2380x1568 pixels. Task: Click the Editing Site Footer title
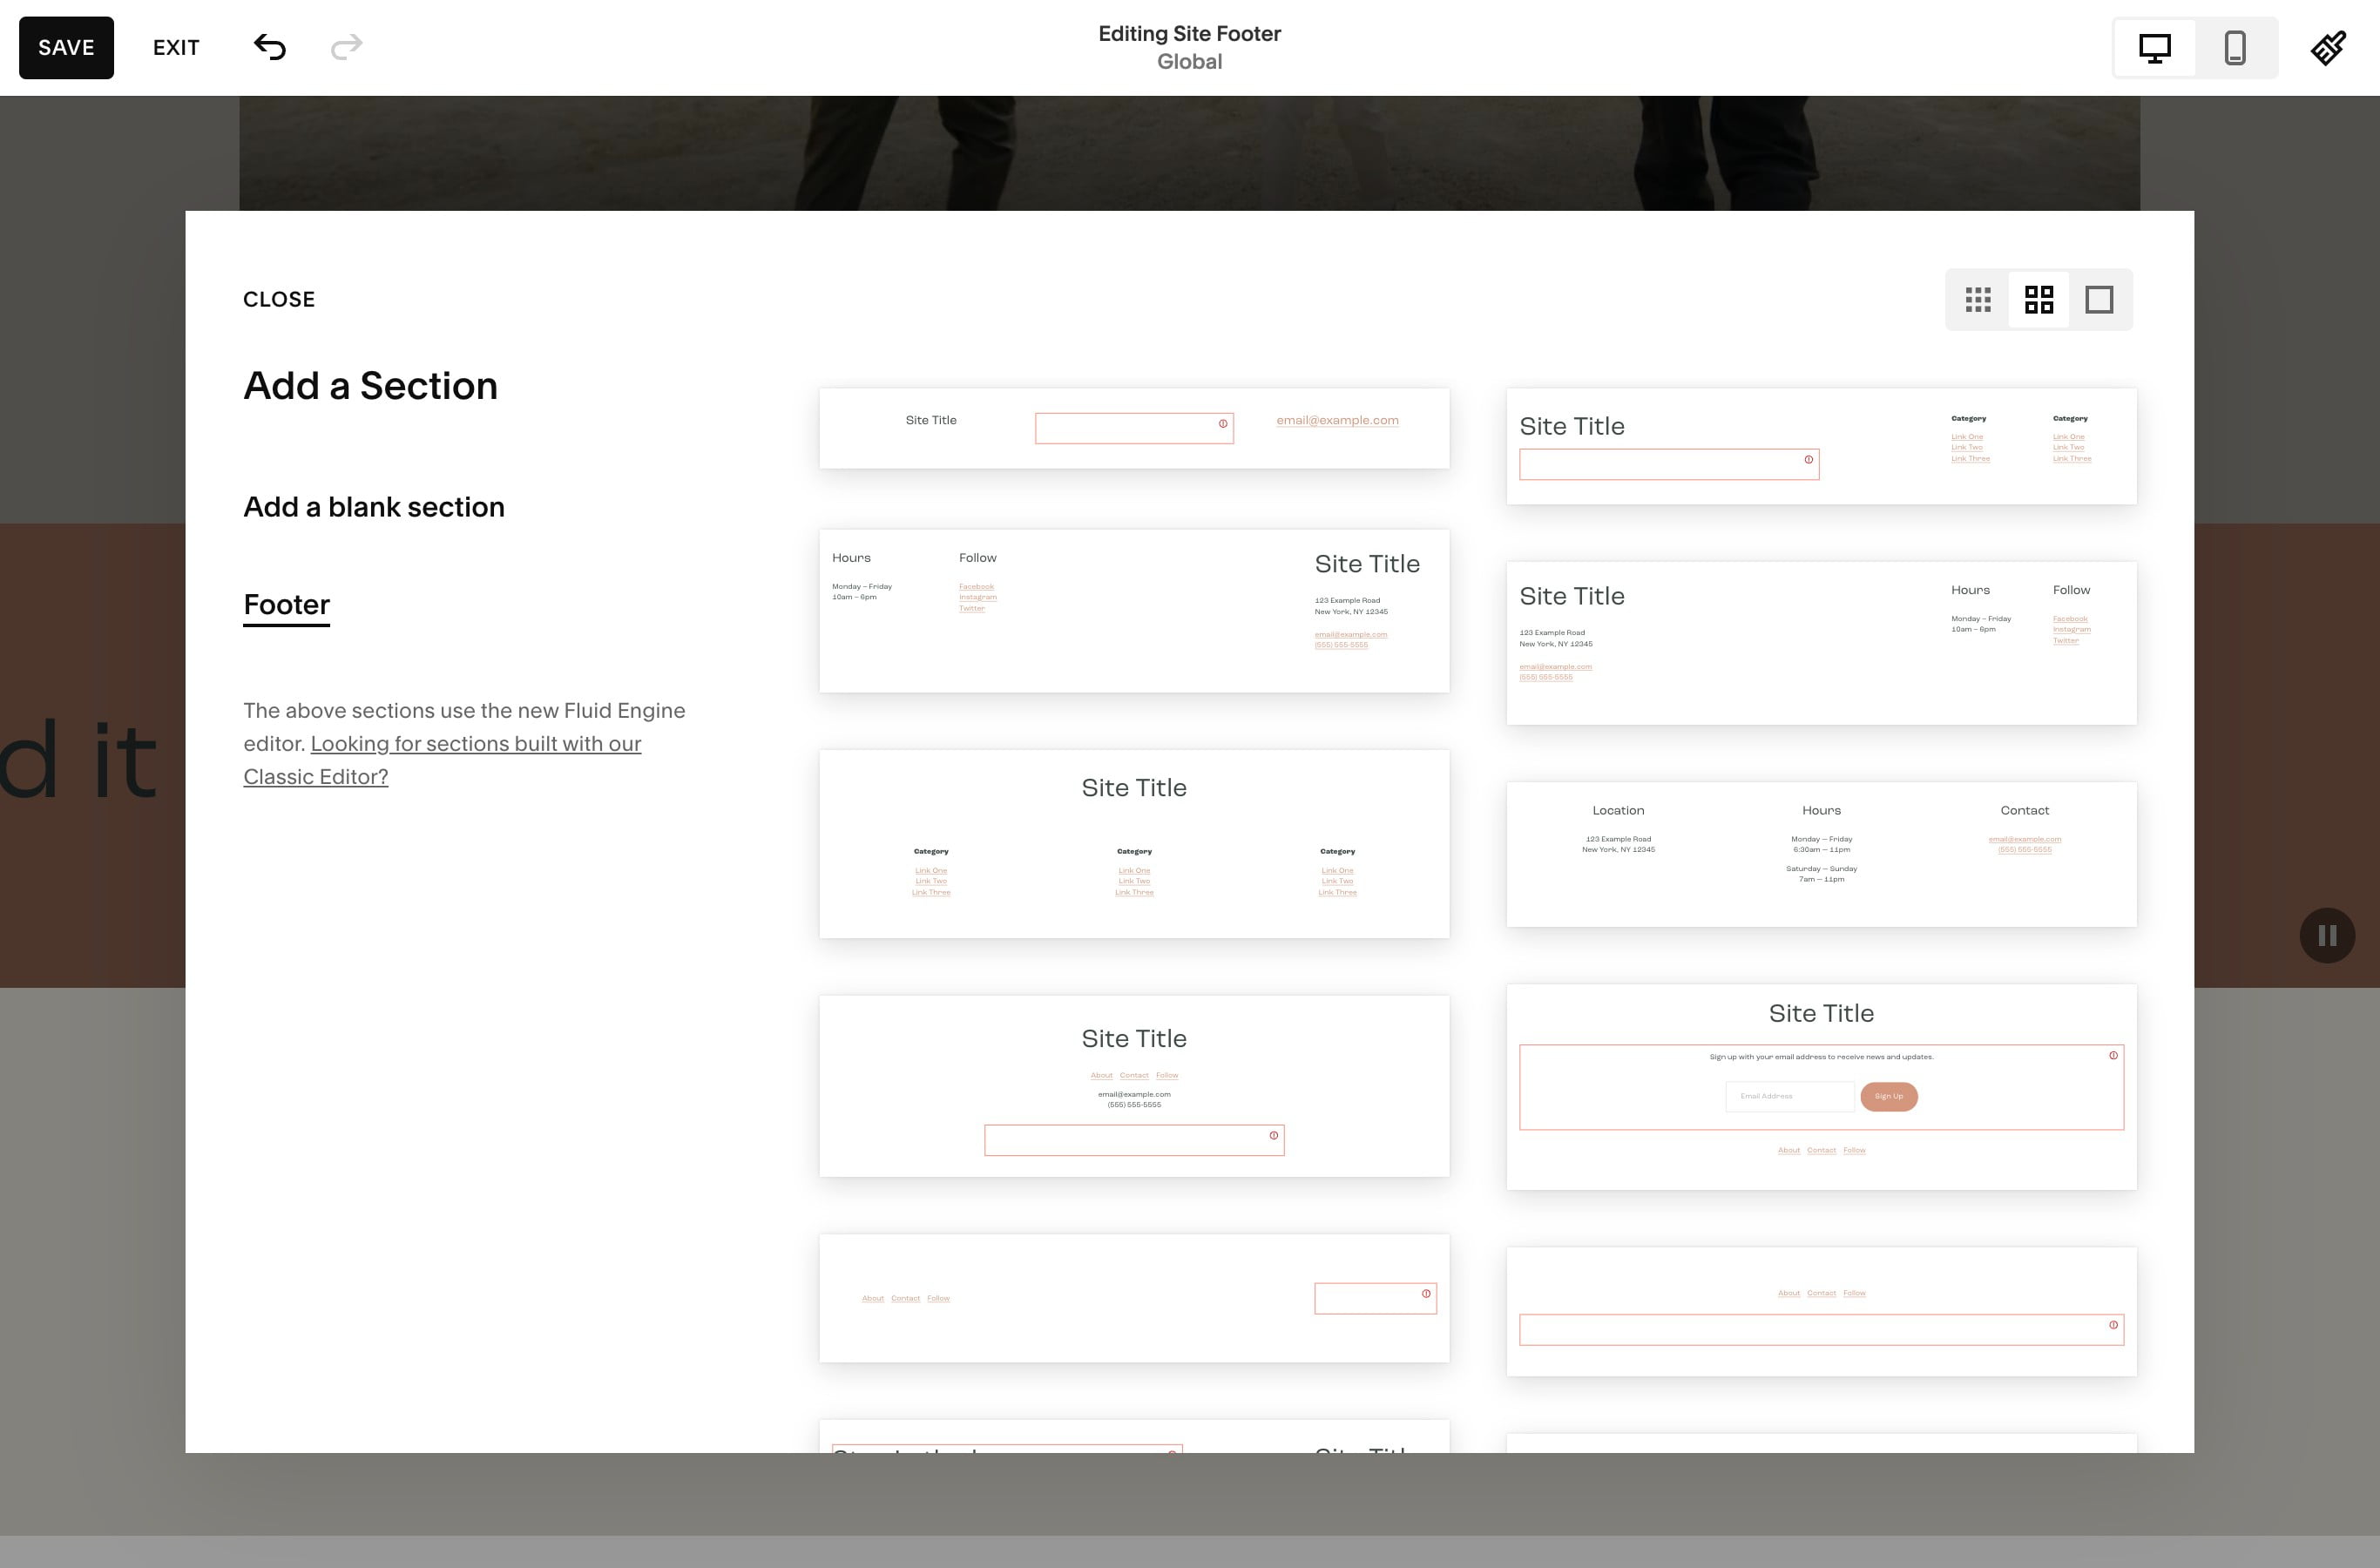1189,33
